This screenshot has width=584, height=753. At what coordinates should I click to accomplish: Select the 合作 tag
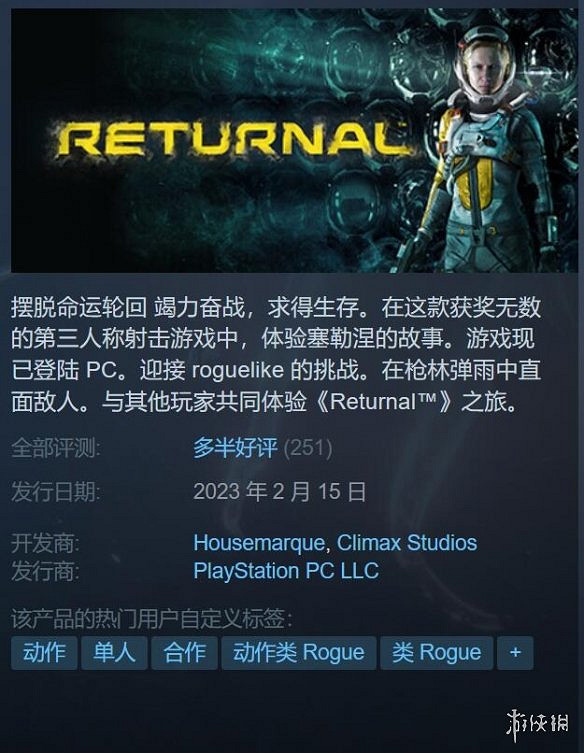coord(184,653)
